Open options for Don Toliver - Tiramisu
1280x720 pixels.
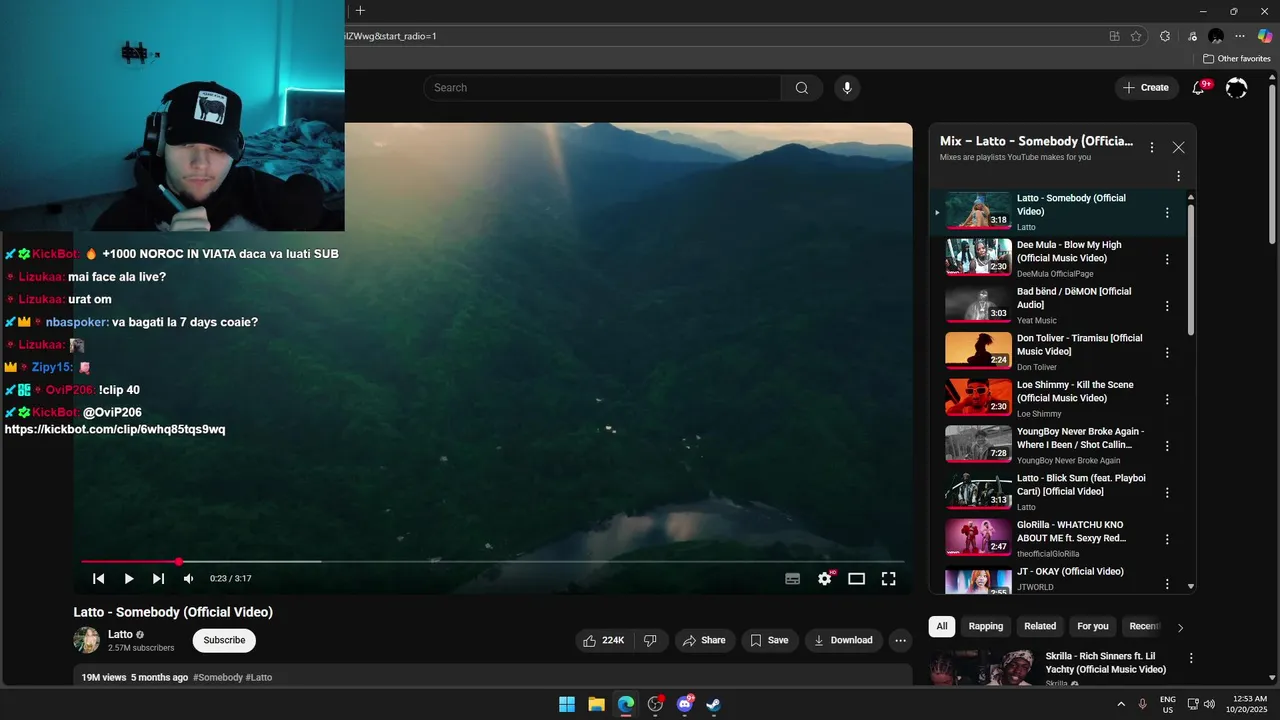coord(1166,352)
